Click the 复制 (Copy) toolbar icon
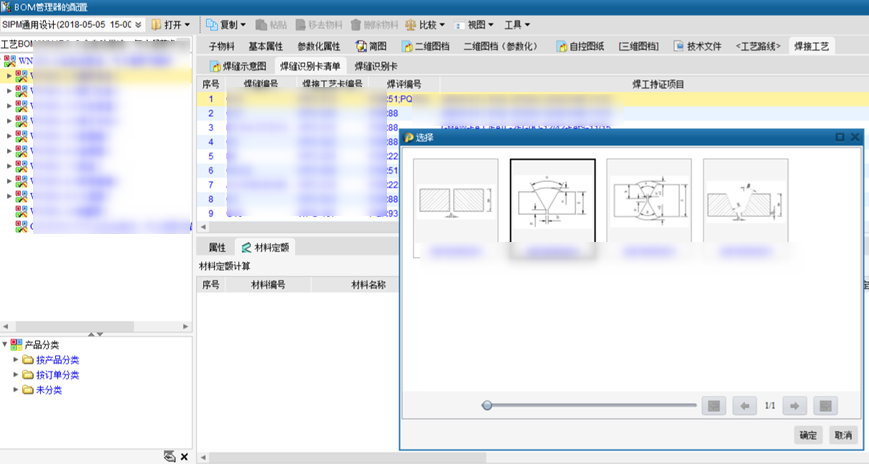Image resolution: width=869 pixels, height=464 pixels. click(212, 24)
